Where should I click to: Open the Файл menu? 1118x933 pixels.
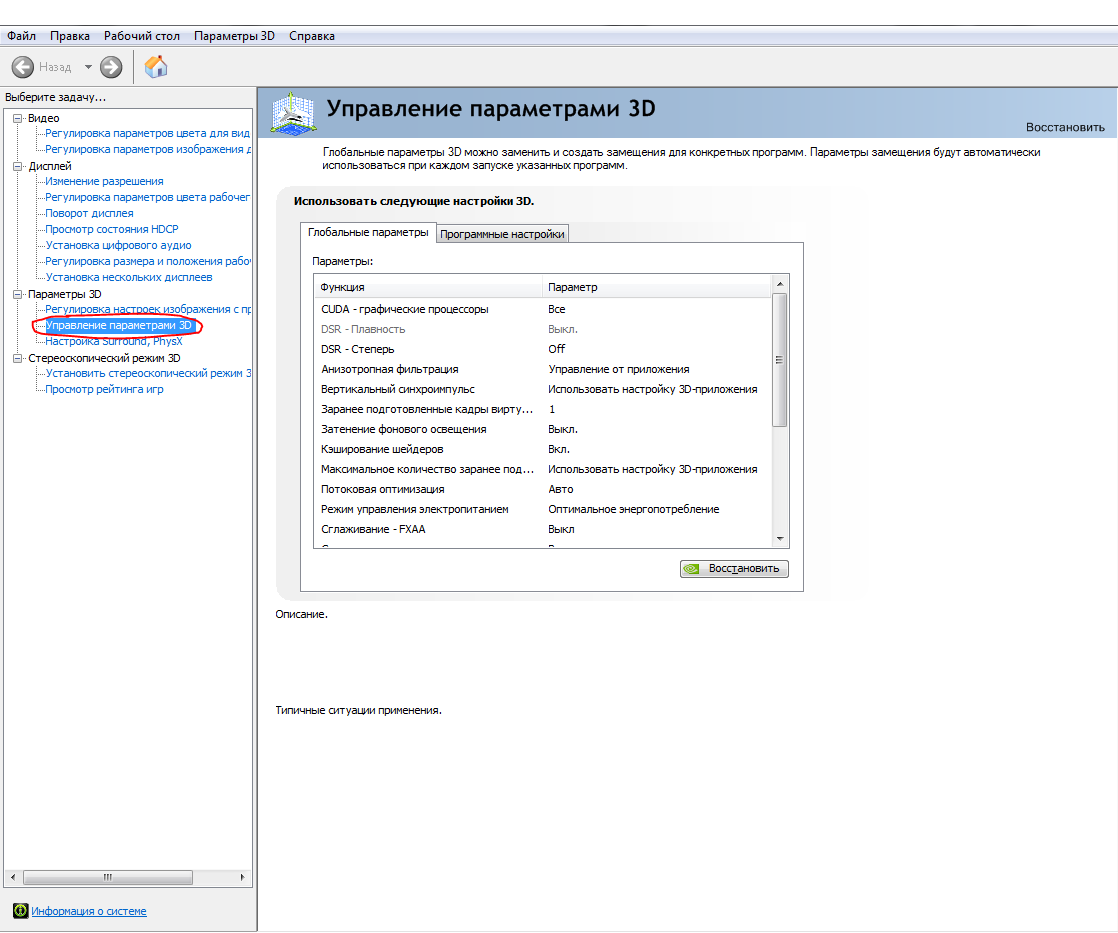tap(21, 36)
